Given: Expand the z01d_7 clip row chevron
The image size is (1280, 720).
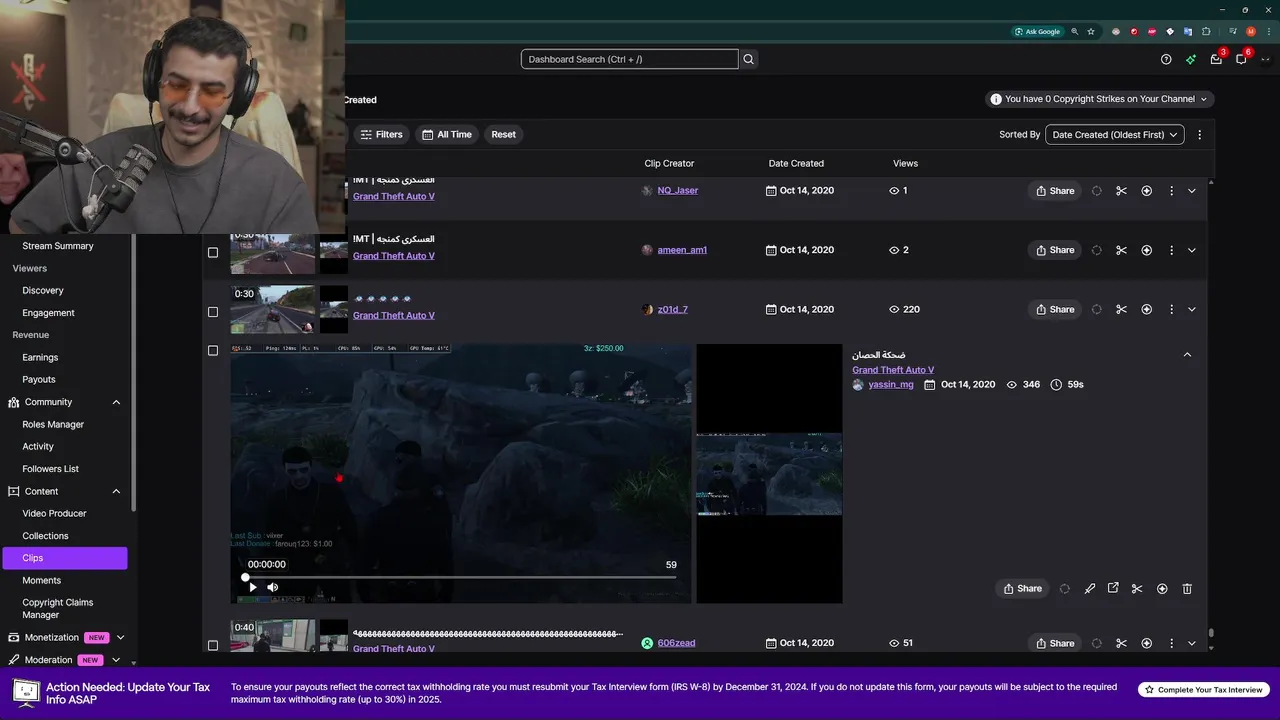Looking at the screenshot, I should tap(1191, 310).
